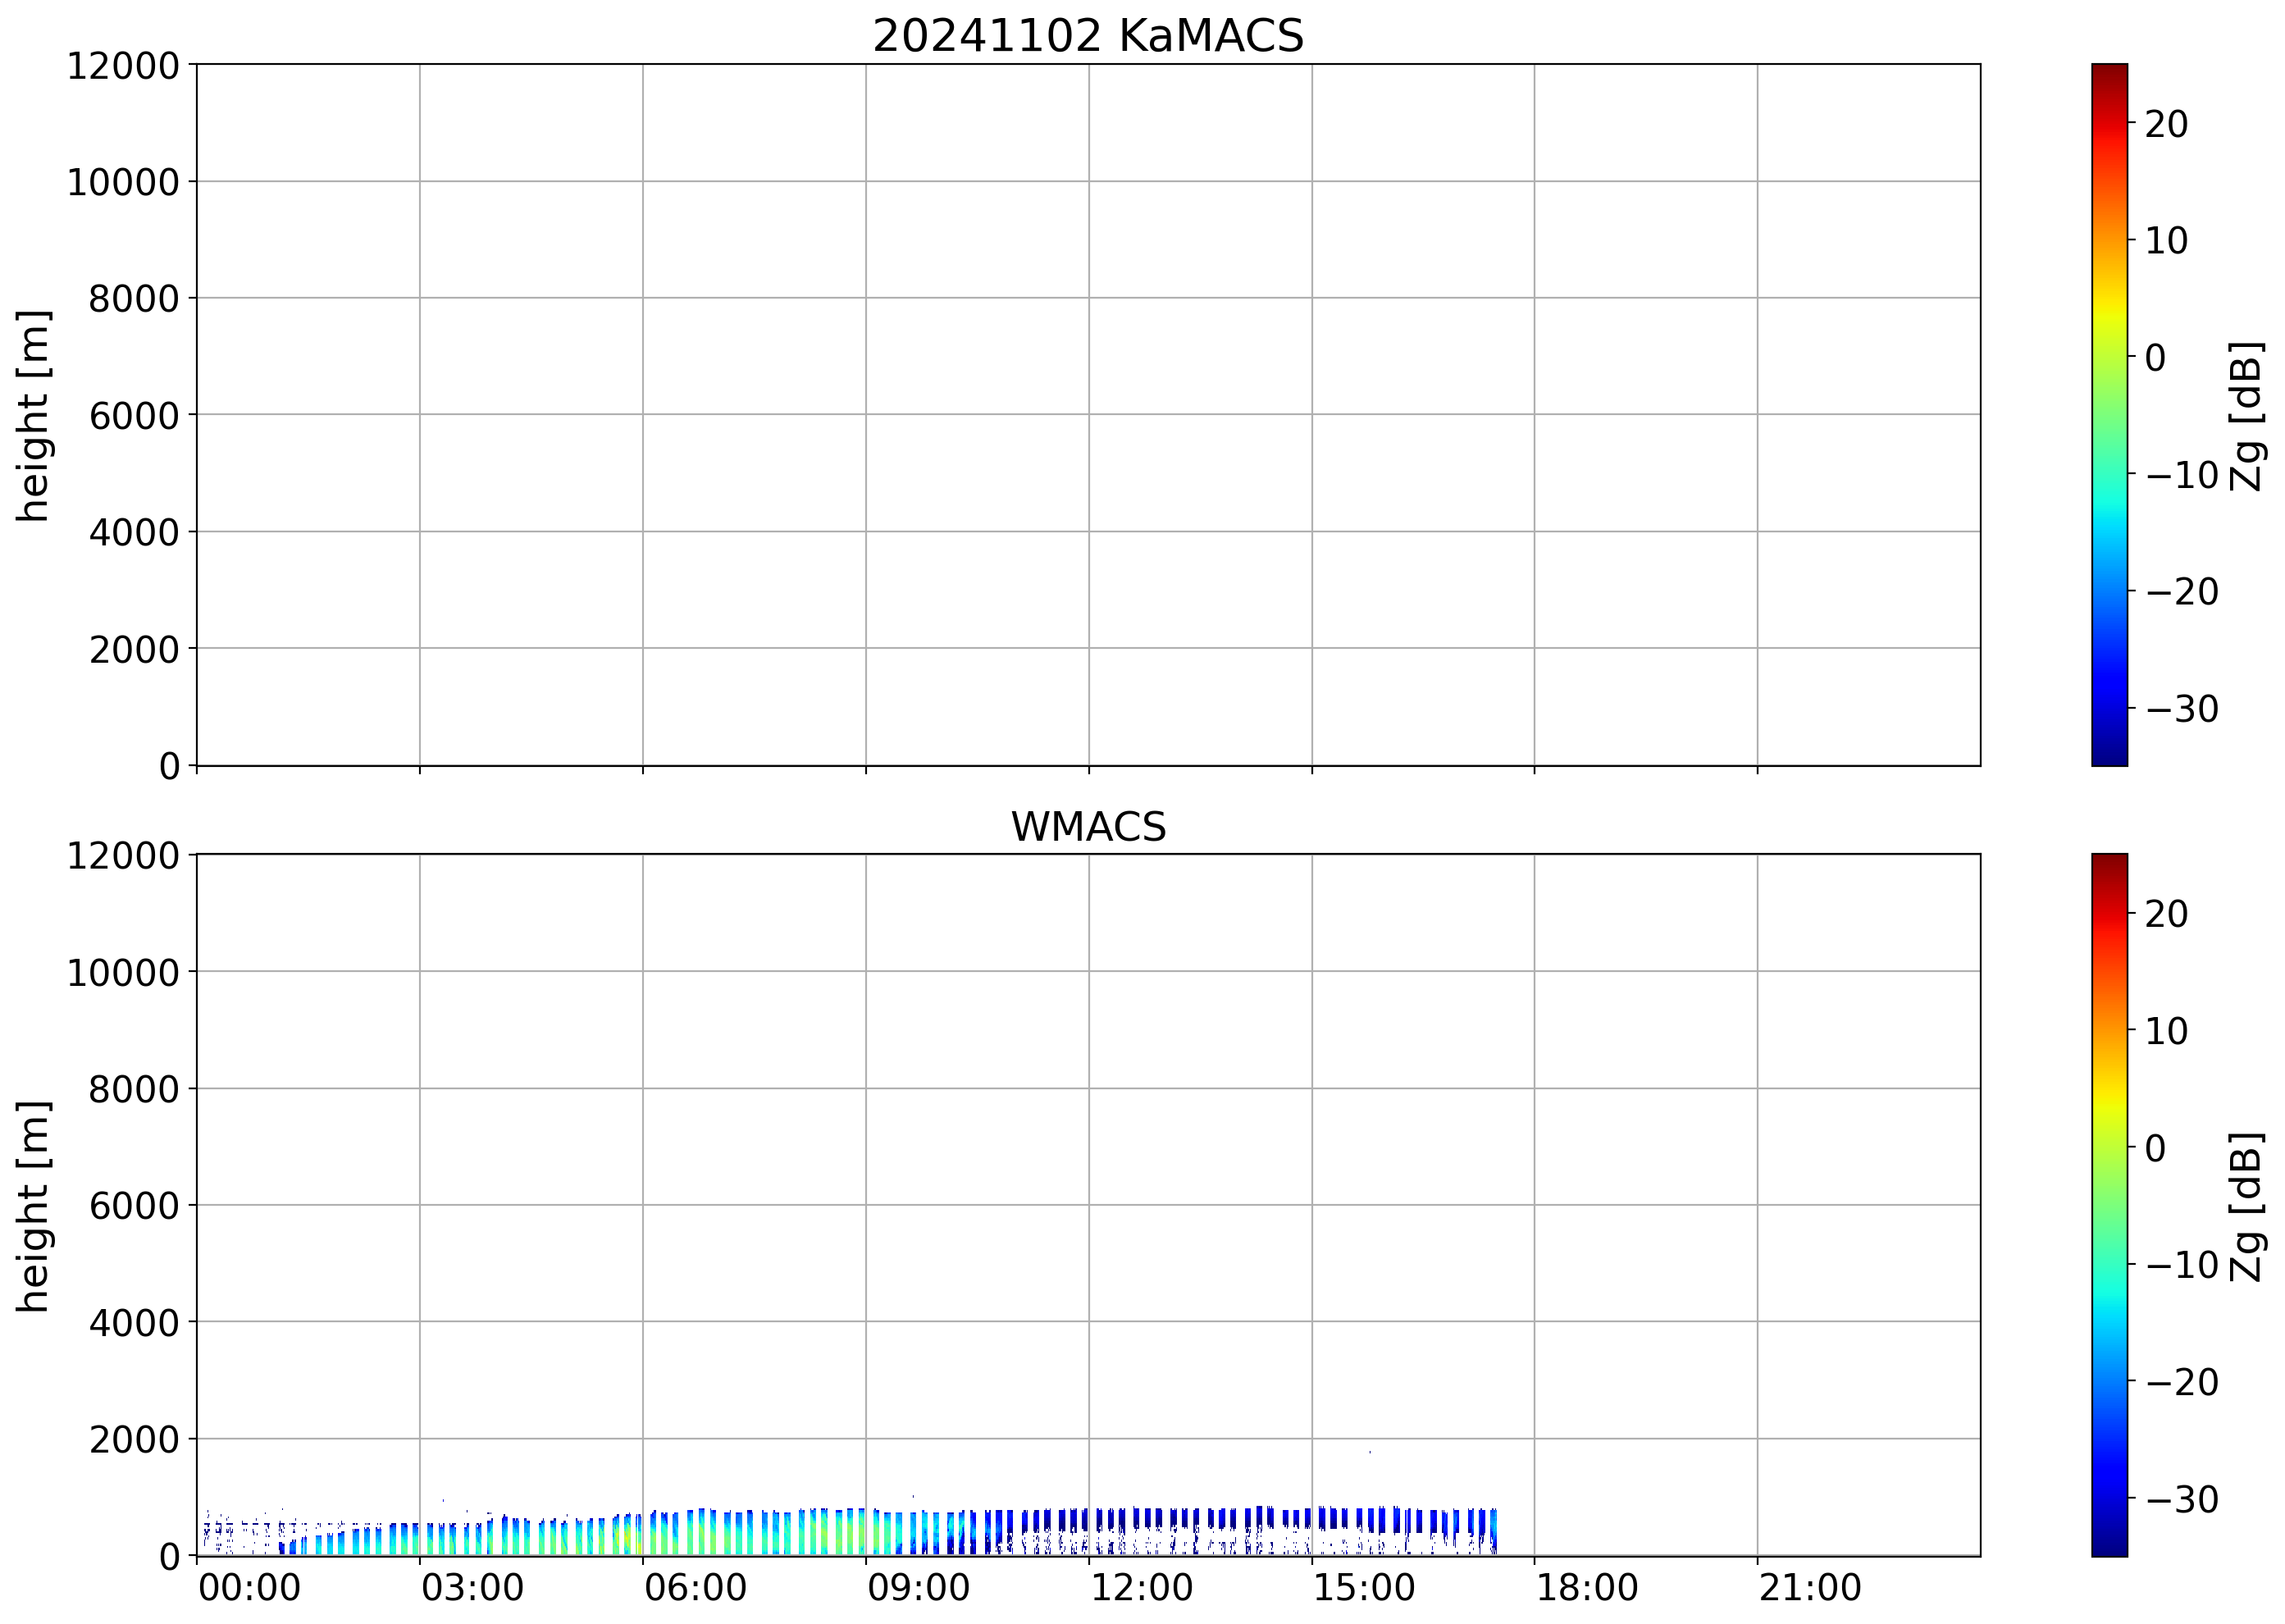Click the 12:00 x-axis tick label
2285x1624 pixels.
pyautogui.click(x=1141, y=1588)
